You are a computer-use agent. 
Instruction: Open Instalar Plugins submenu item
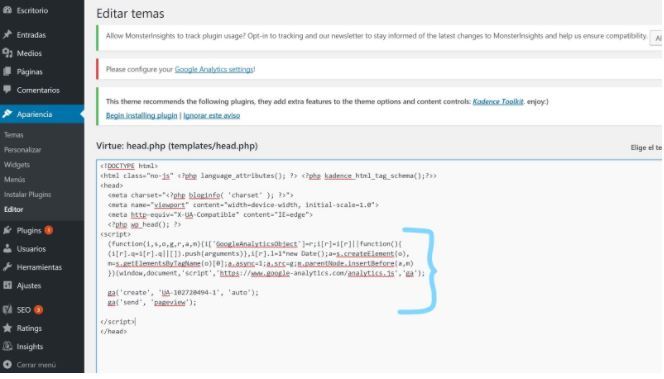coord(28,194)
